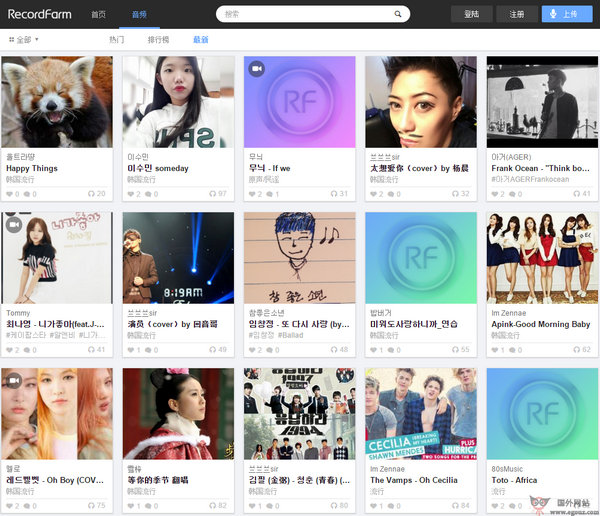This screenshot has width=600, height=516.
Task: Click the RecordFarm logo
Action: point(38,14)
